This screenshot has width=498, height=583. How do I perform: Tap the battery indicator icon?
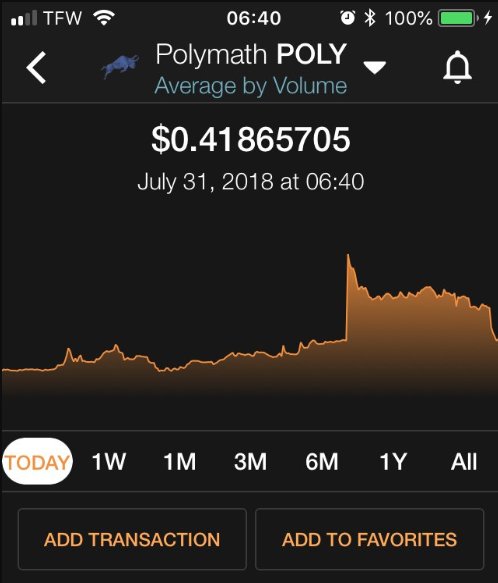click(x=457, y=18)
